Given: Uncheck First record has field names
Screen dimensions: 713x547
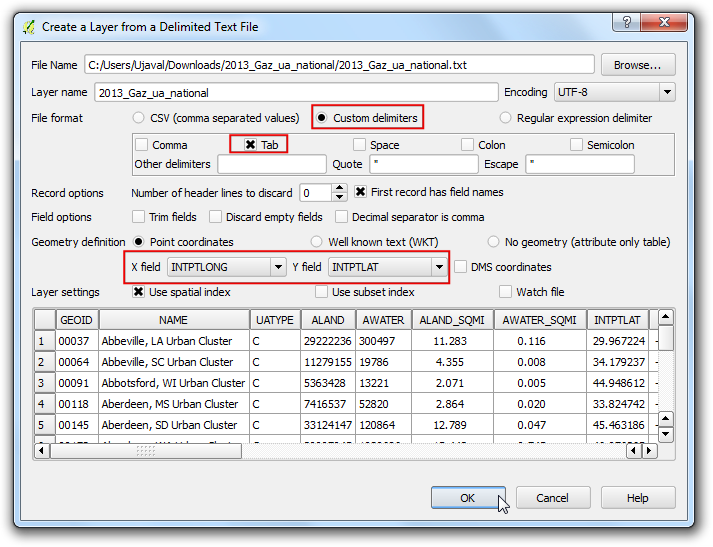Looking at the screenshot, I should [x=360, y=192].
